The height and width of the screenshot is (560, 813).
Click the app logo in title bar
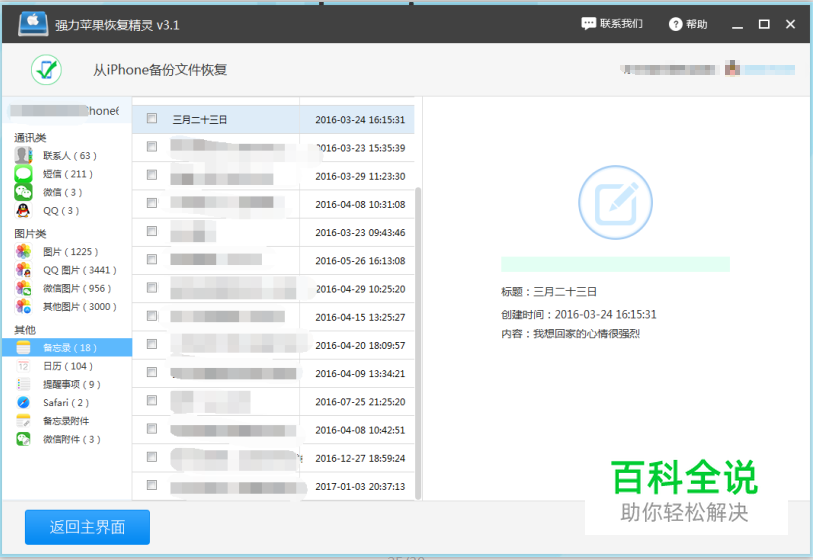click(33, 23)
